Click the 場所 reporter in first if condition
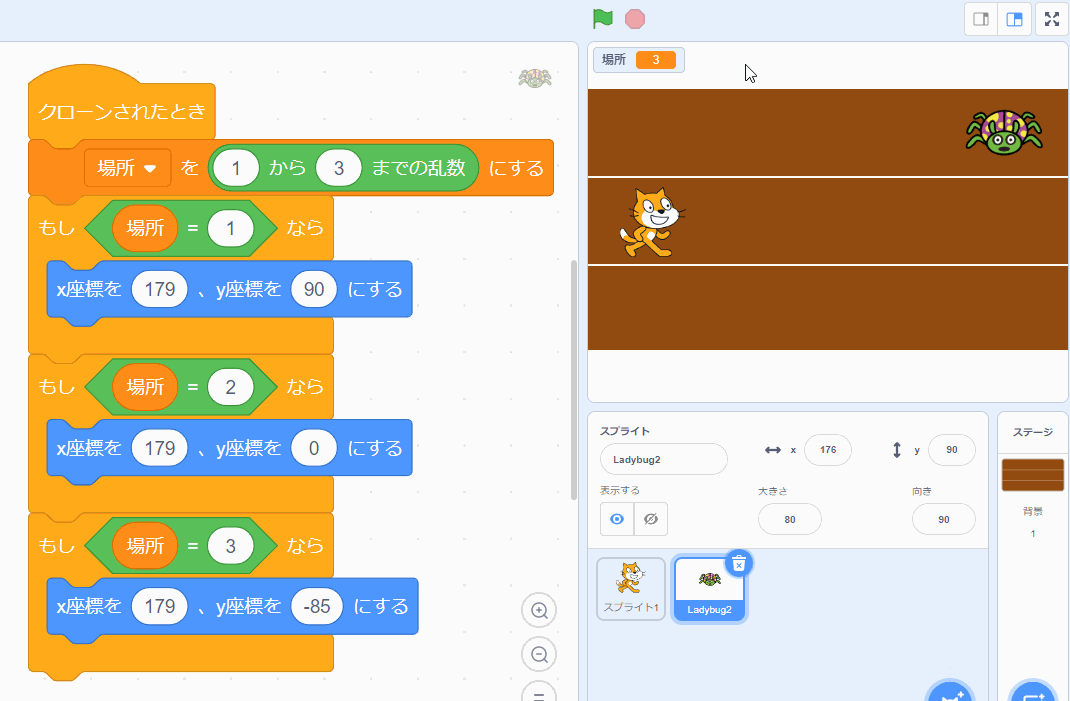1070x701 pixels. (145, 228)
